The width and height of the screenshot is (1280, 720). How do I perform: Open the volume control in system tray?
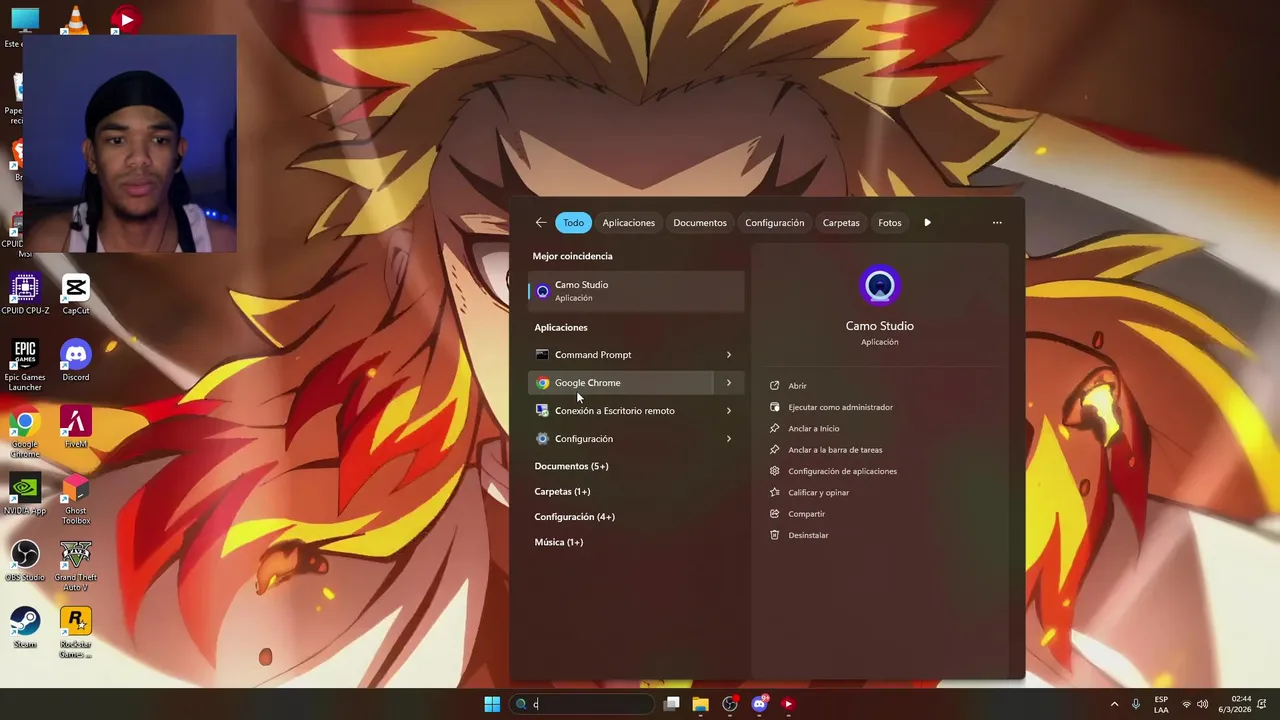coord(1203,704)
